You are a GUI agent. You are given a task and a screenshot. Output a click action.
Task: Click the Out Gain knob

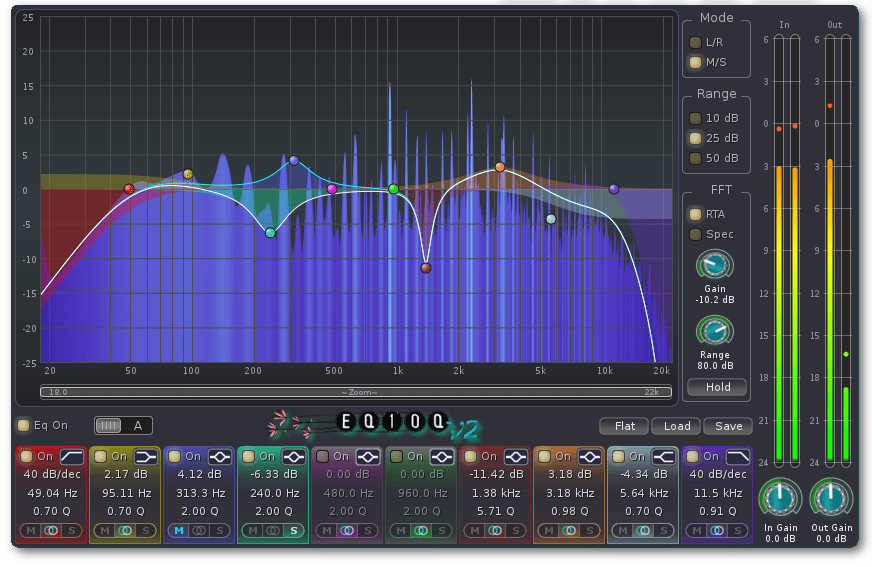coord(831,498)
